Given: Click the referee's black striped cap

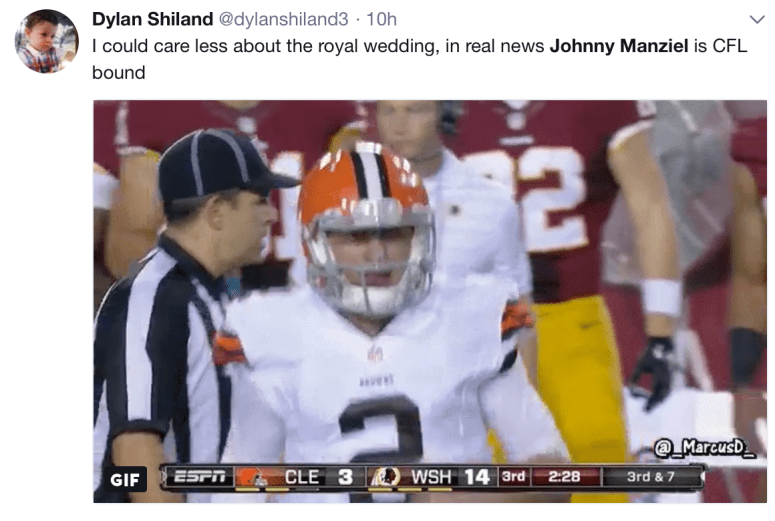Looking at the screenshot, I should tap(222, 166).
